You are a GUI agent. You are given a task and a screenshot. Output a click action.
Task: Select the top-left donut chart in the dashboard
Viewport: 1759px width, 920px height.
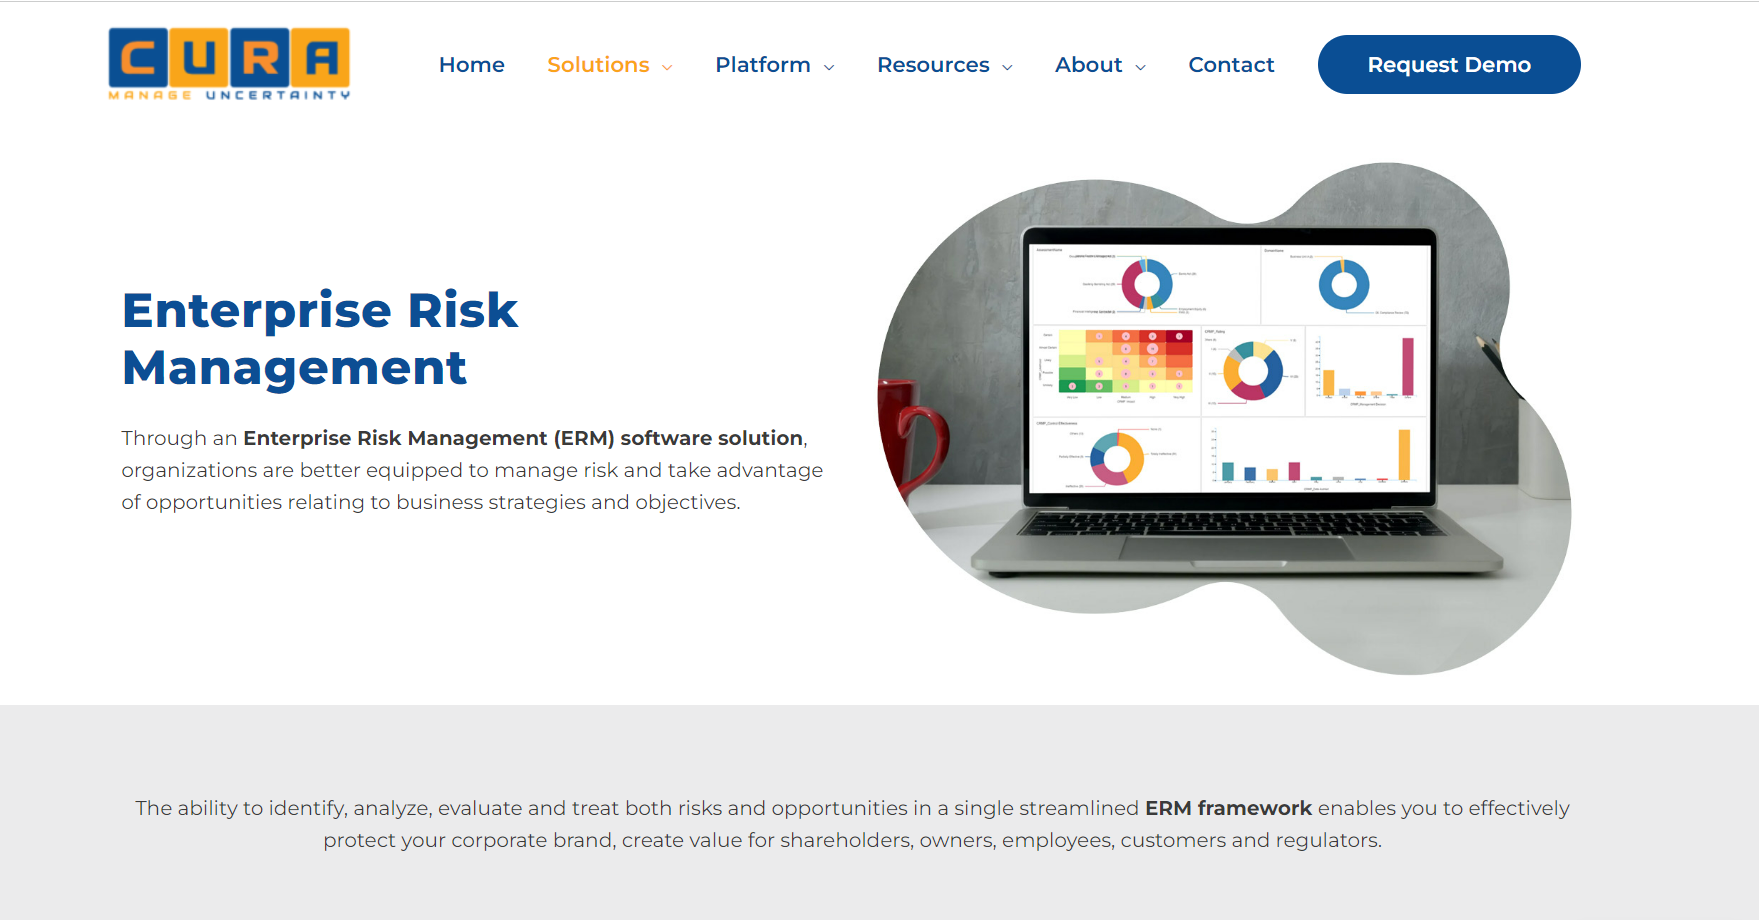tap(1148, 283)
